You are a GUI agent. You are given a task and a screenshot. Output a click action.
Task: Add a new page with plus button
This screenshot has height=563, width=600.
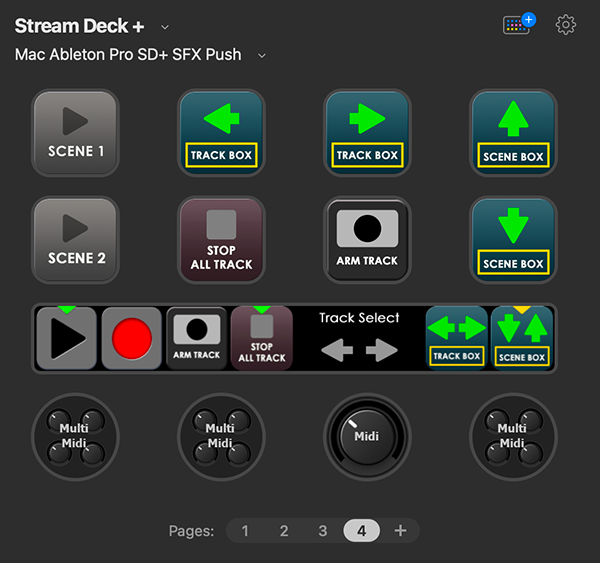[400, 531]
